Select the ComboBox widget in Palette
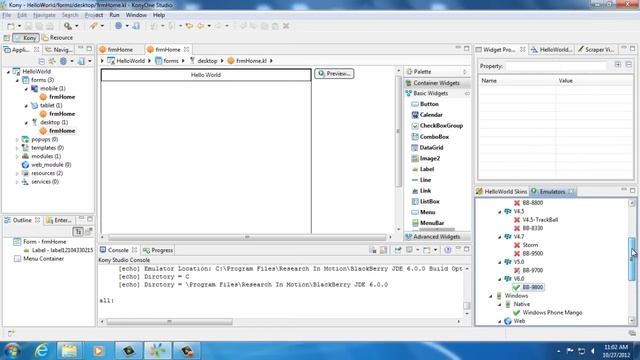The height and width of the screenshot is (360, 640). pos(430,137)
